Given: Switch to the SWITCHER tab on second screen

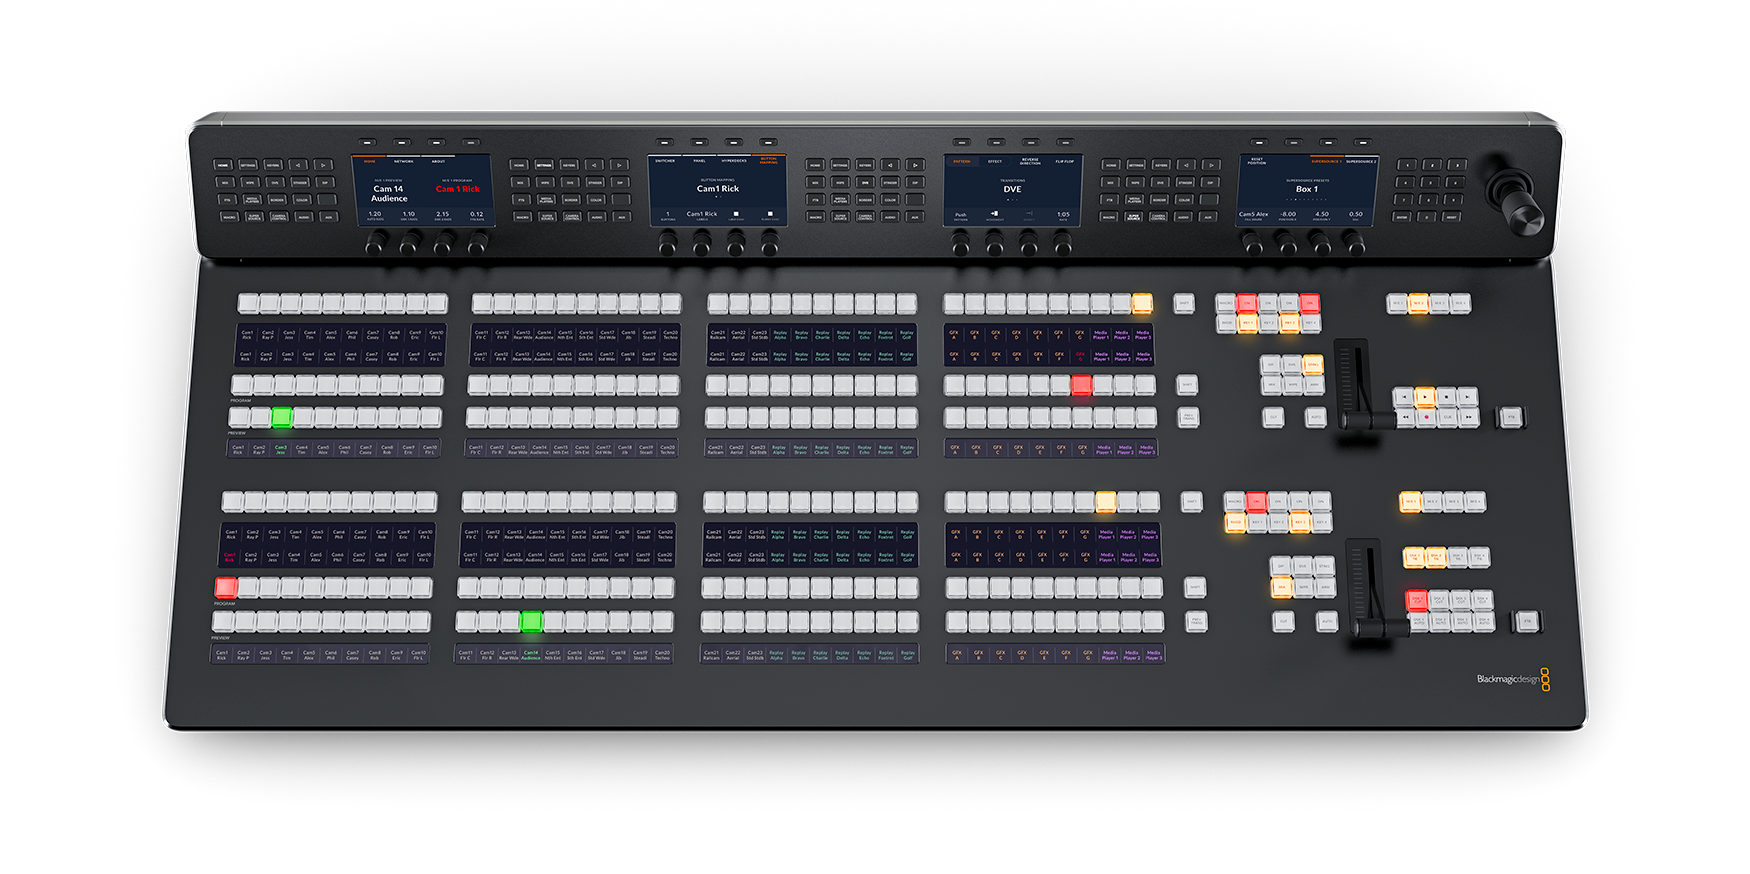Looking at the screenshot, I should click(665, 161).
